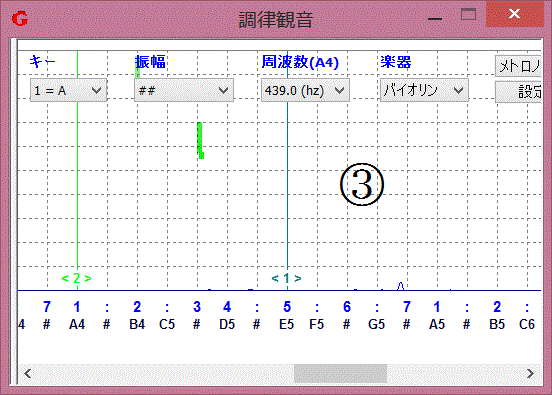The image size is (552, 395).
Task: Click scale degree 3 above C5 sharp
Action: 197,307
